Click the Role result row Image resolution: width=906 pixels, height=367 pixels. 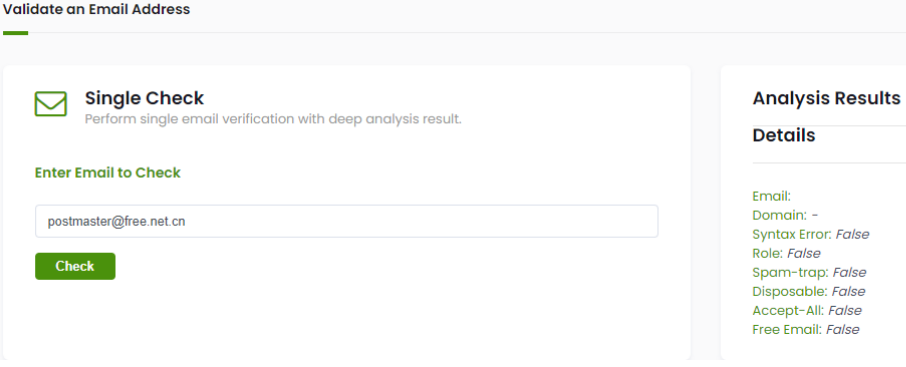click(x=786, y=254)
